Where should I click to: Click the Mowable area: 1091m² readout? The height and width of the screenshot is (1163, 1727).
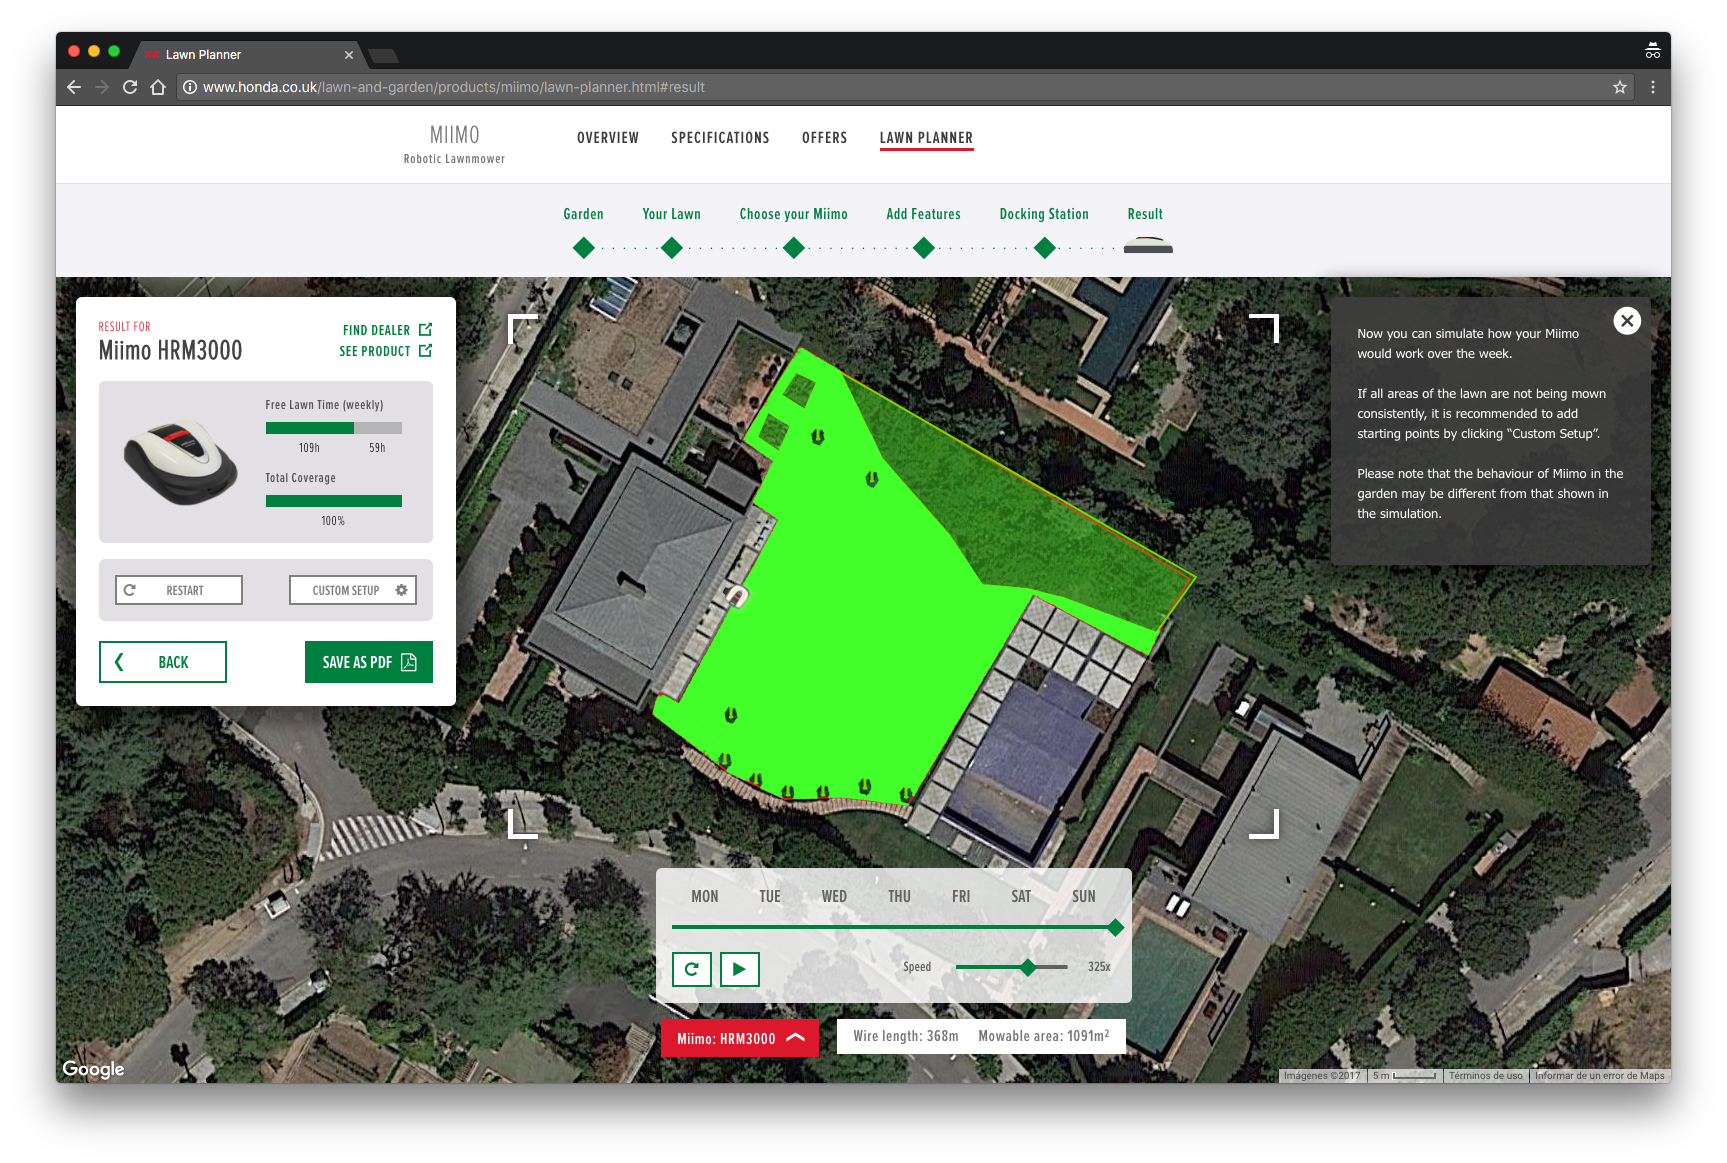pos(1044,1036)
